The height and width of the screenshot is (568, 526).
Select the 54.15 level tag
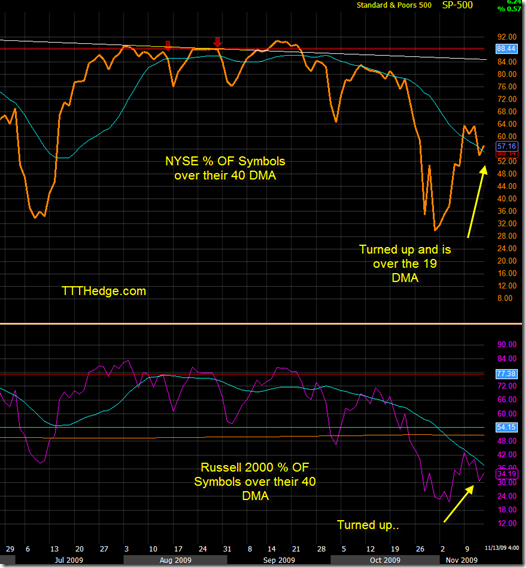point(506,427)
